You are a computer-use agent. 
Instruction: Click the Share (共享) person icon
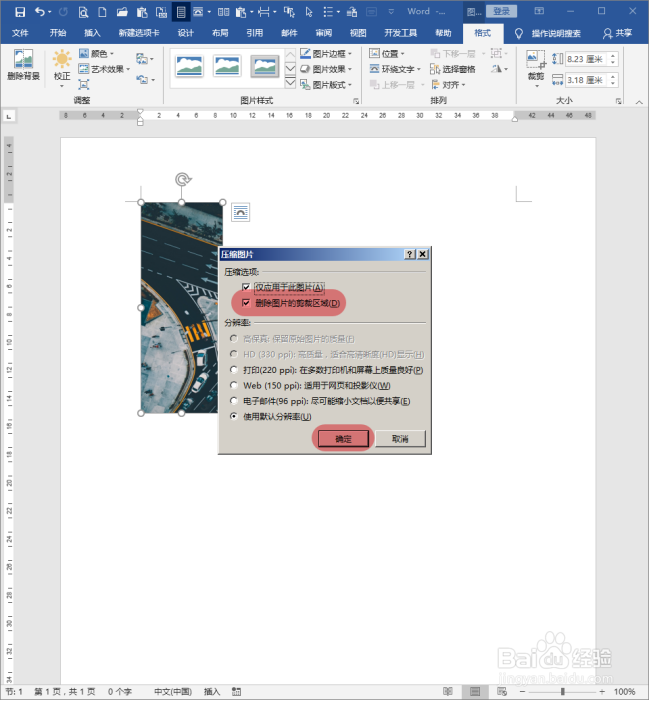click(607, 34)
